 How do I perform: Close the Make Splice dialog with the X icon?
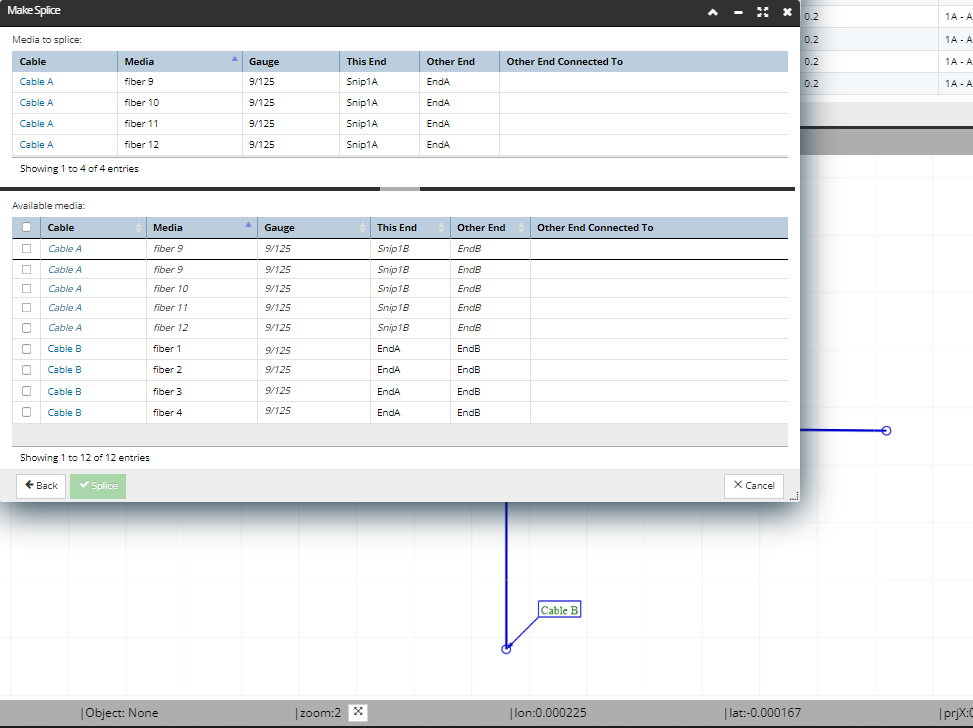tap(787, 12)
